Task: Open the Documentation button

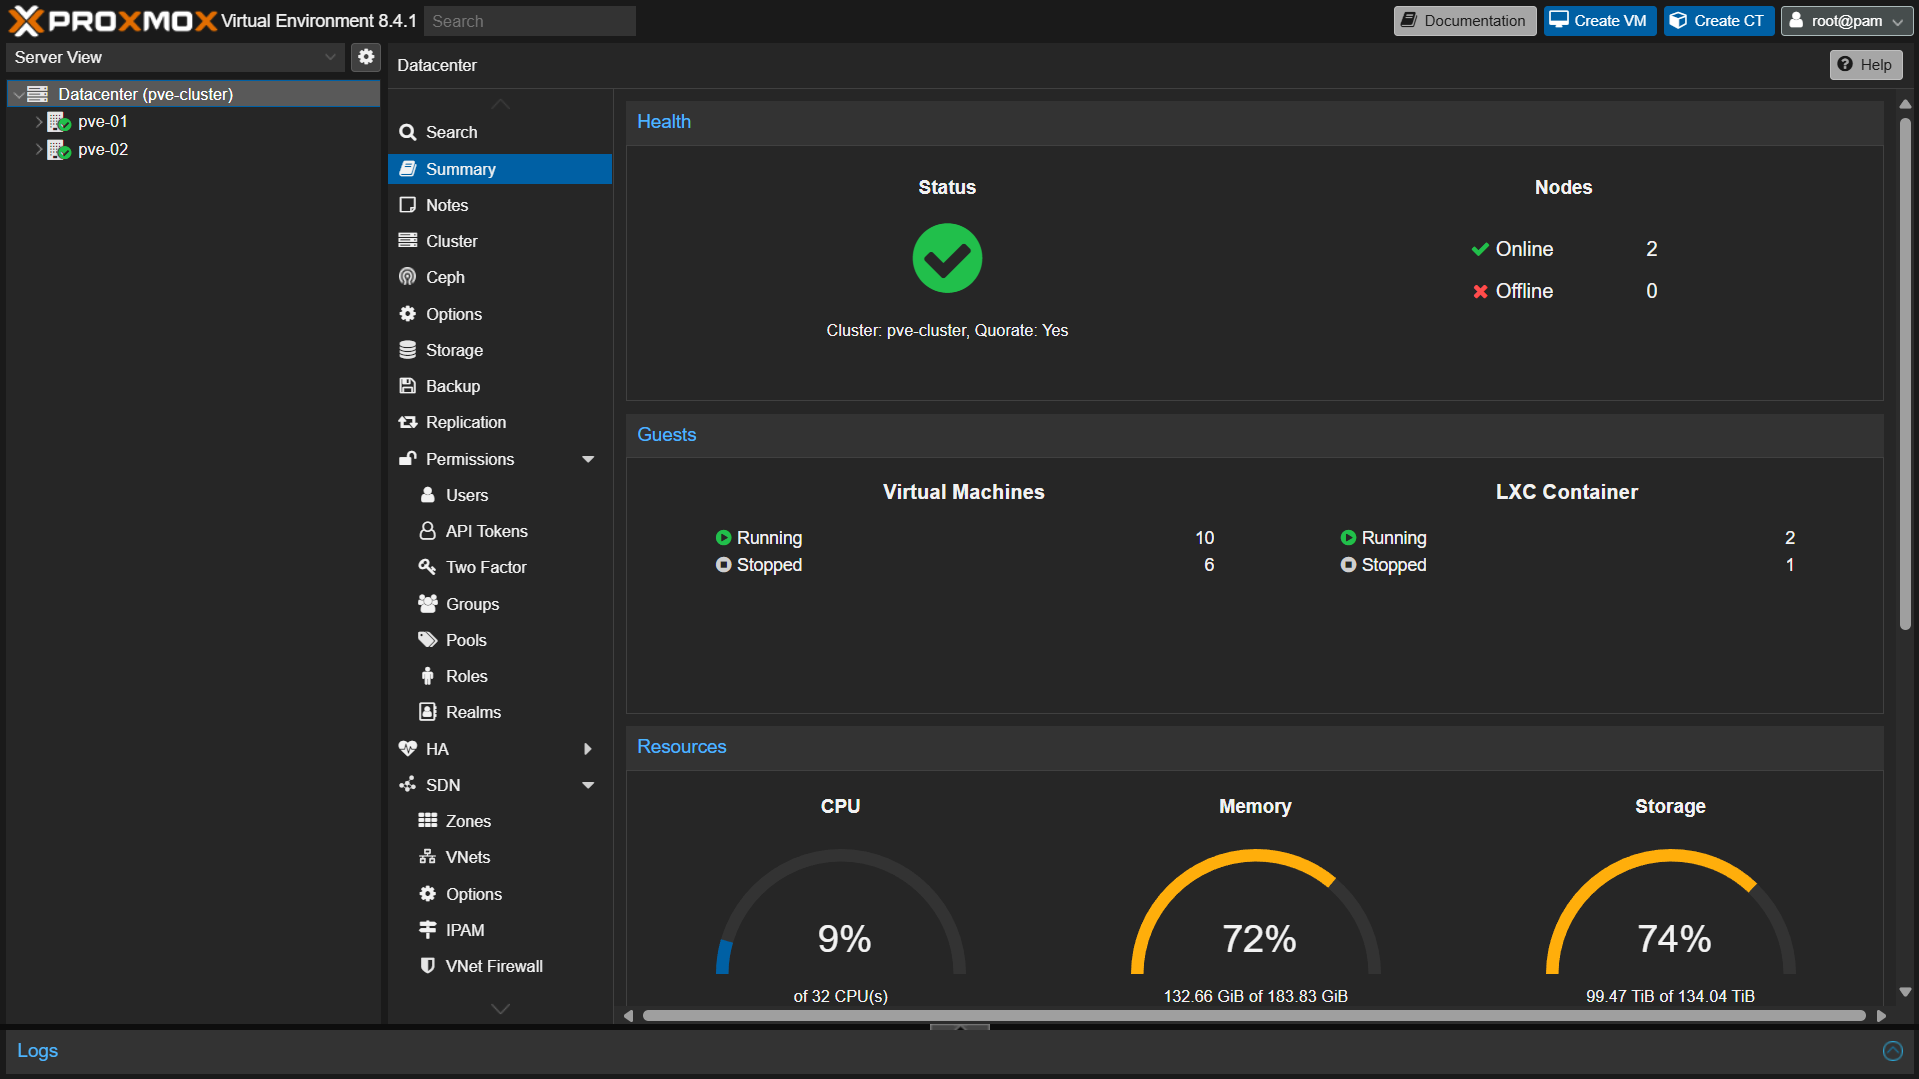Action: coord(1464,21)
